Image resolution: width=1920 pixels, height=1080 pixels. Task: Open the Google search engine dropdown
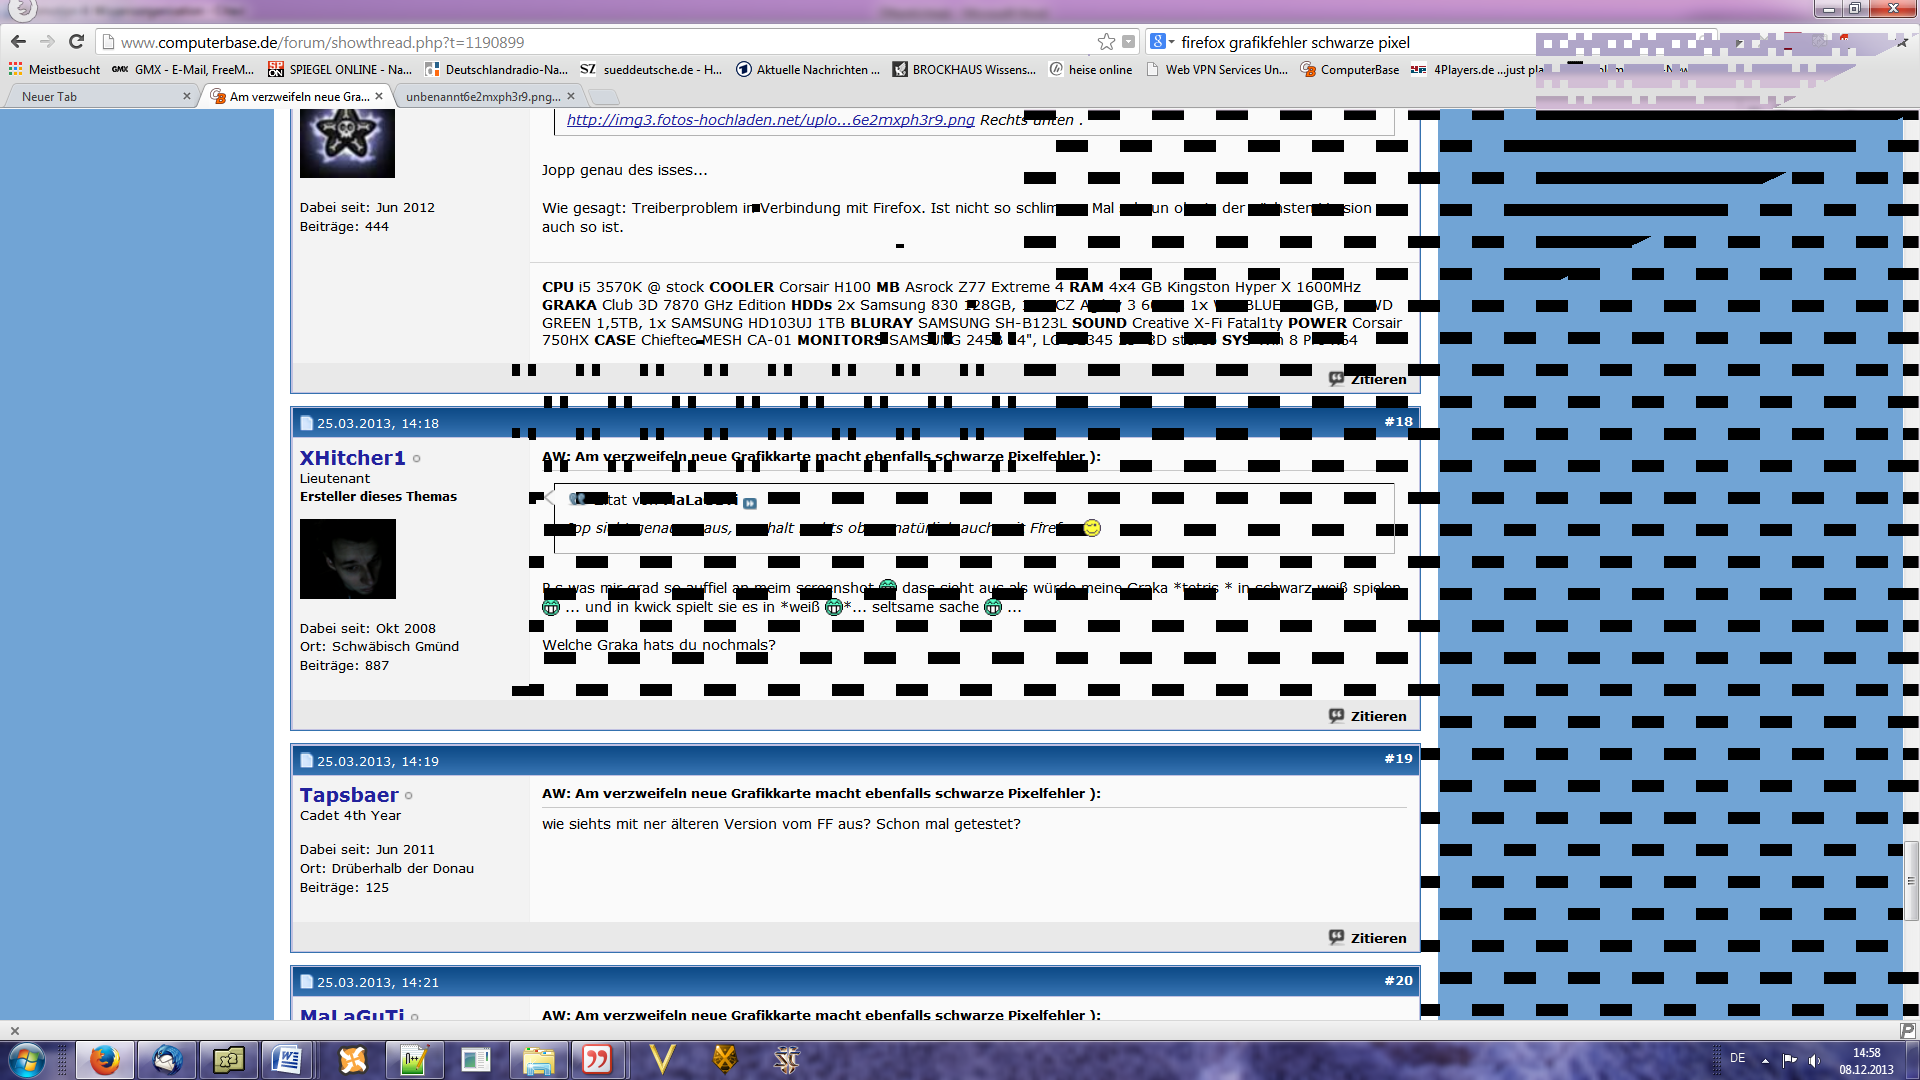(x=1162, y=42)
